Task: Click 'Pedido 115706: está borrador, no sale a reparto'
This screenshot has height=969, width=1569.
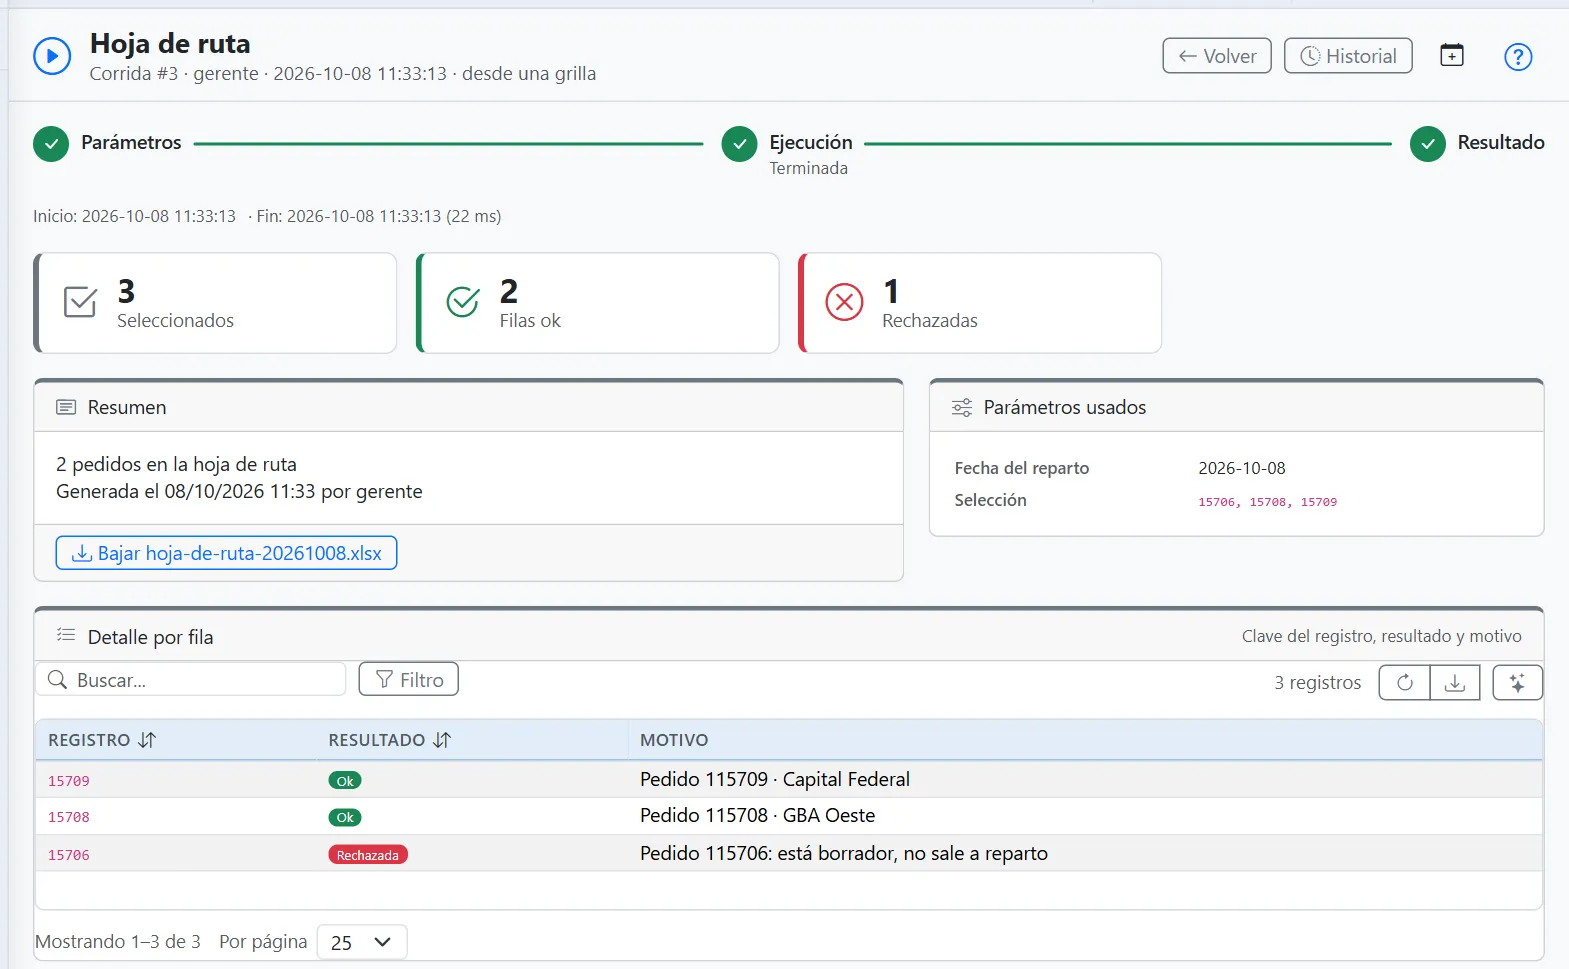Action: tap(844, 853)
